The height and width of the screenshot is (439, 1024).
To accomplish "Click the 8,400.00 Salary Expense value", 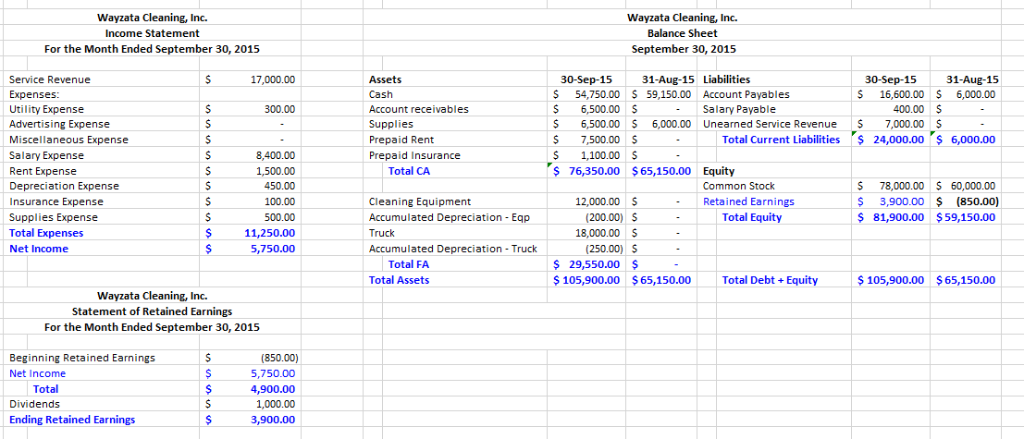I will (x=277, y=155).
